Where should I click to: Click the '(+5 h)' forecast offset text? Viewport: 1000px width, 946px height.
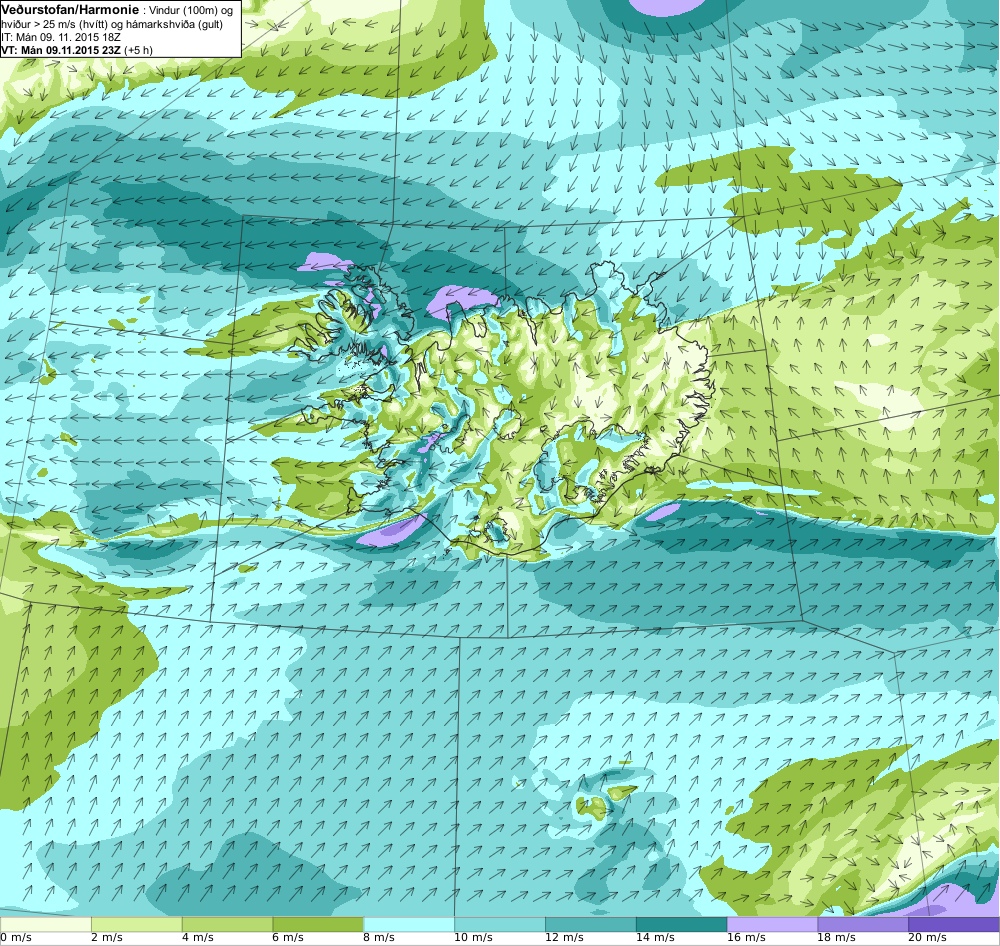[x=138, y=50]
